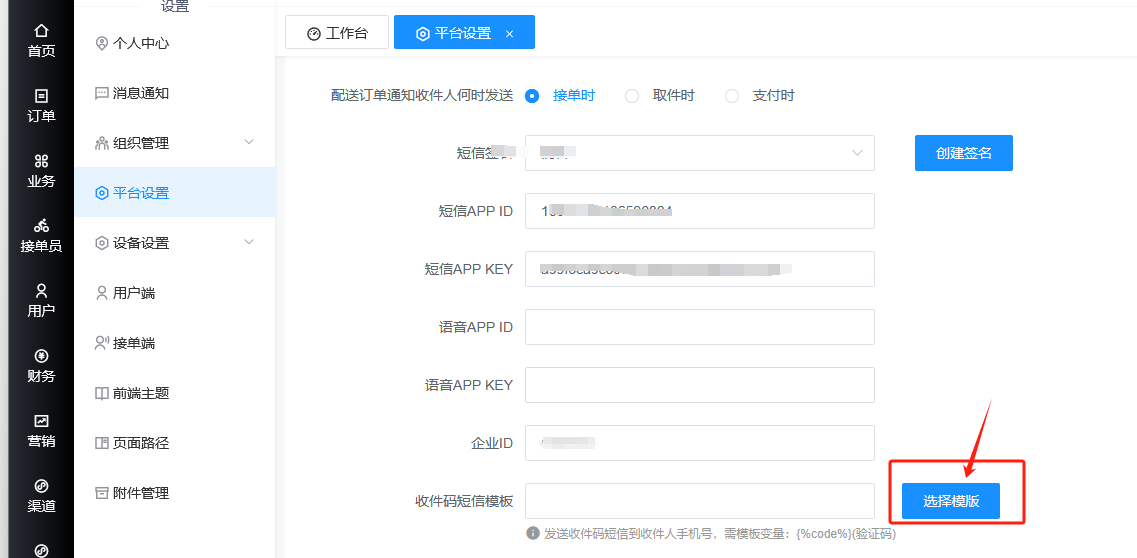The height and width of the screenshot is (558, 1137).
Task: Open 前端主题 menu item
Action: 174,393
